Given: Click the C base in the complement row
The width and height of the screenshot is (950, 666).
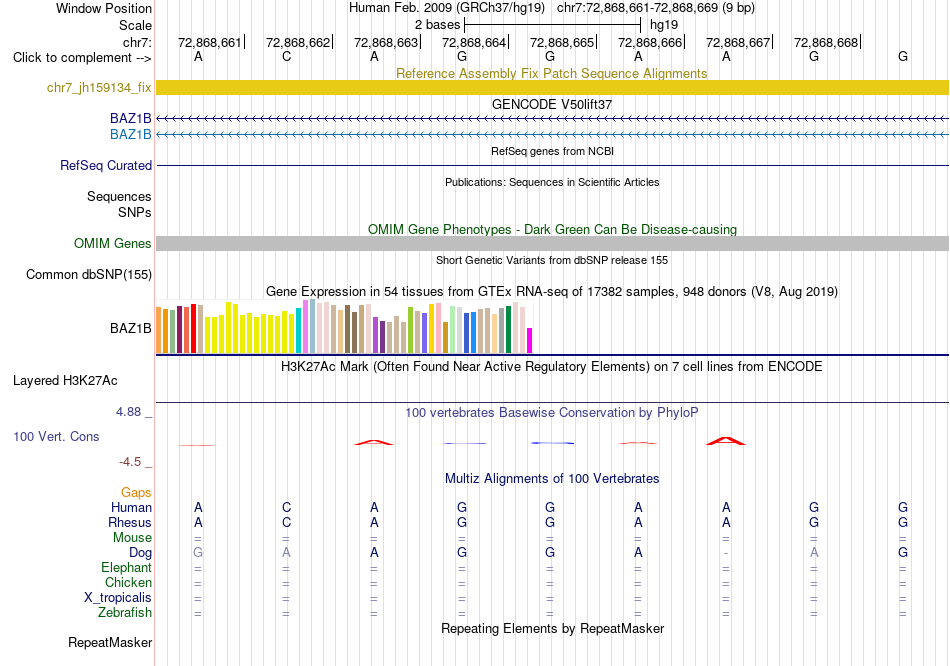Looking at the screenshot, I should click(287, 56).
